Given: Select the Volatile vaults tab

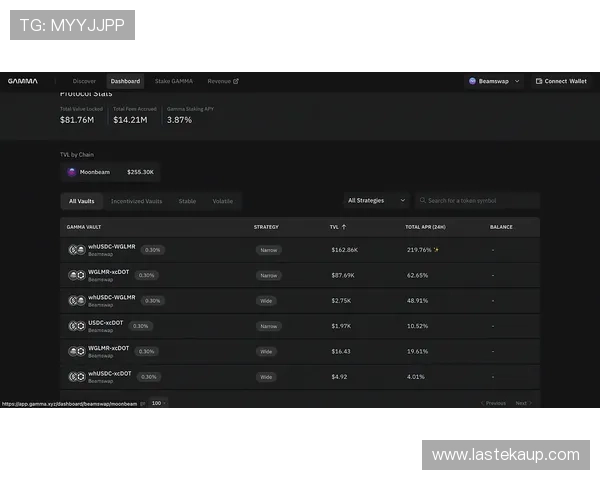Looking at the screenshot, I should 222,201.
